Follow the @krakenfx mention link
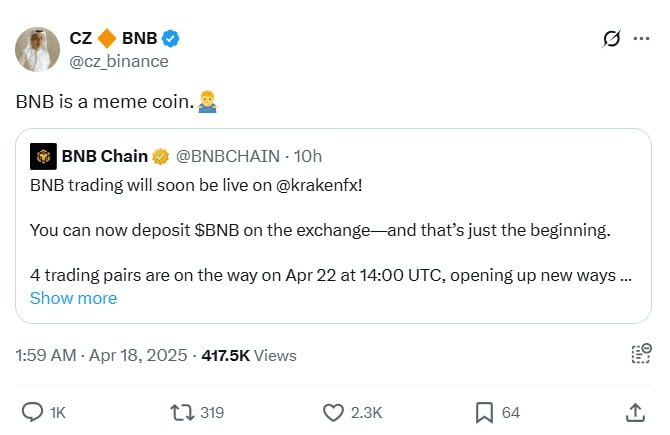Screen dimensions: 670x435 click(x=319, y=185)
